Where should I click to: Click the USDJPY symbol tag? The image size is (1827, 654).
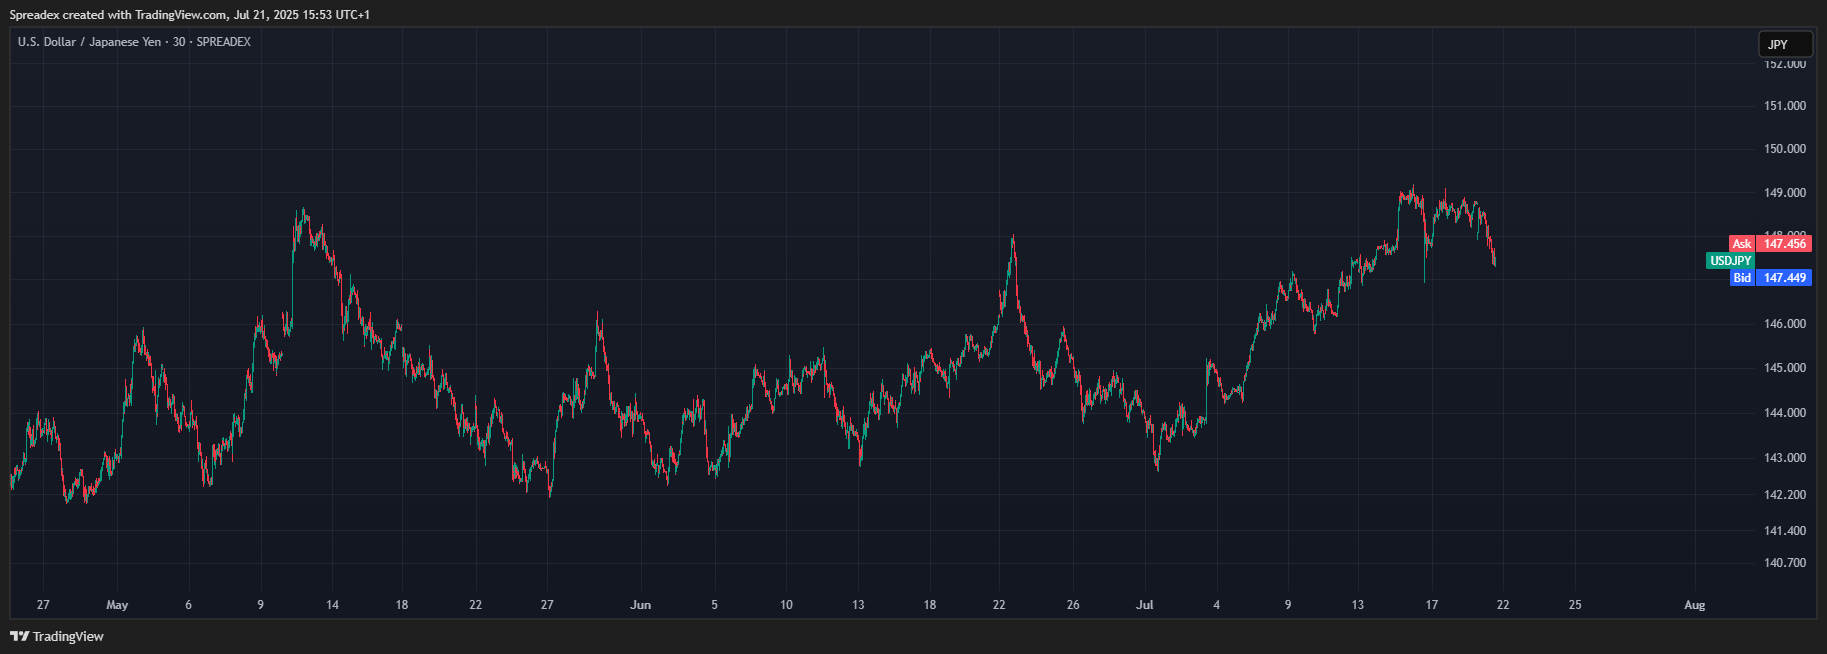[x=1730, y=261]
